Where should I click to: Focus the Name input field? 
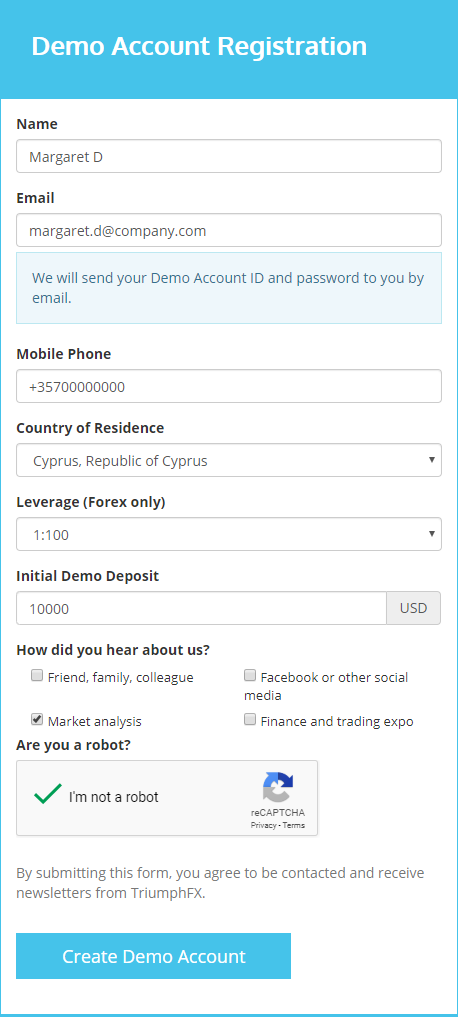[x=229, y=156]
